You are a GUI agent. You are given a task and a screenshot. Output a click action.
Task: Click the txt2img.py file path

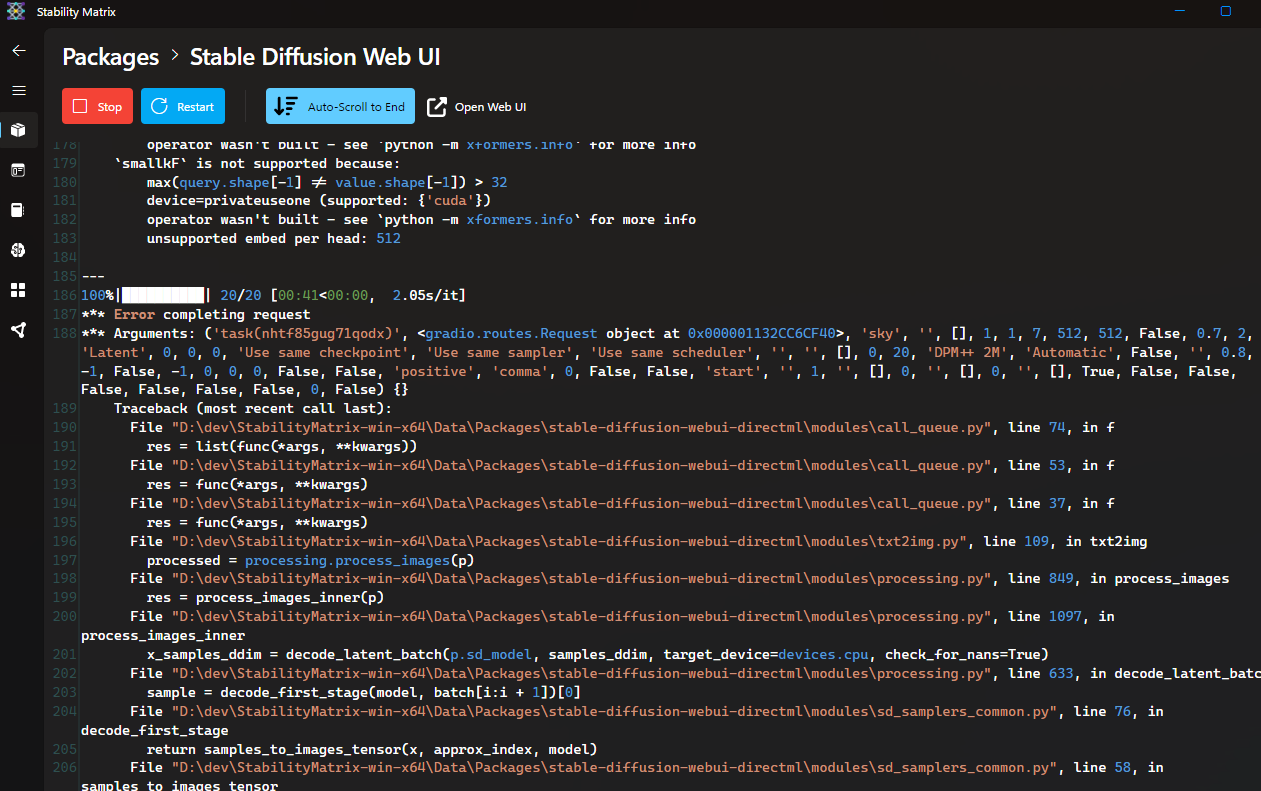coord(570,541)
